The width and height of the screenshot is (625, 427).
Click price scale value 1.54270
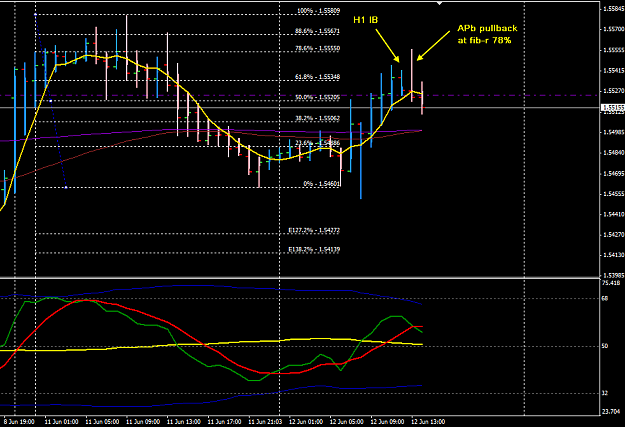[613, 235]
